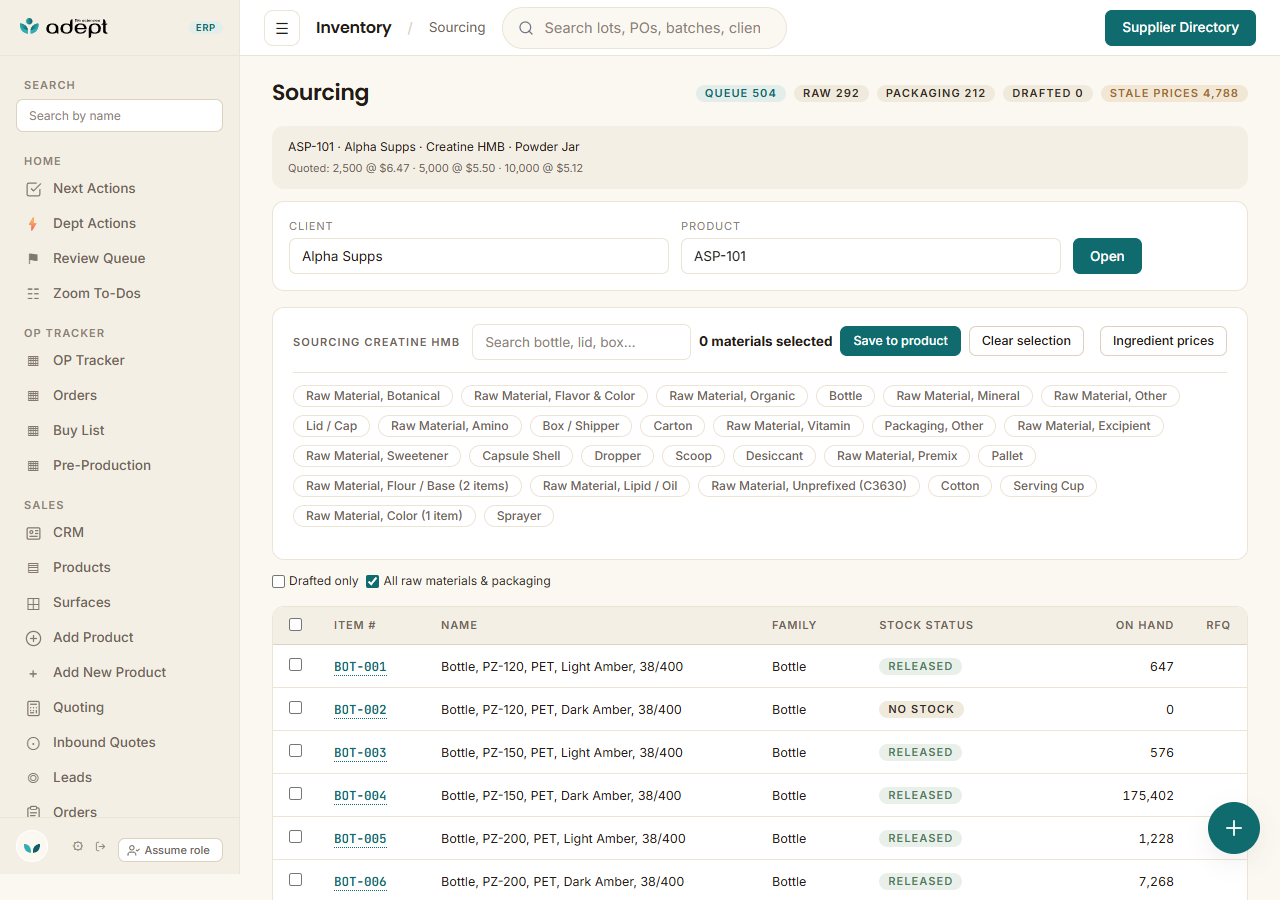Enable the Drafted only checkbox
The height and width of the screenshot is (900, 1280).
279,581
